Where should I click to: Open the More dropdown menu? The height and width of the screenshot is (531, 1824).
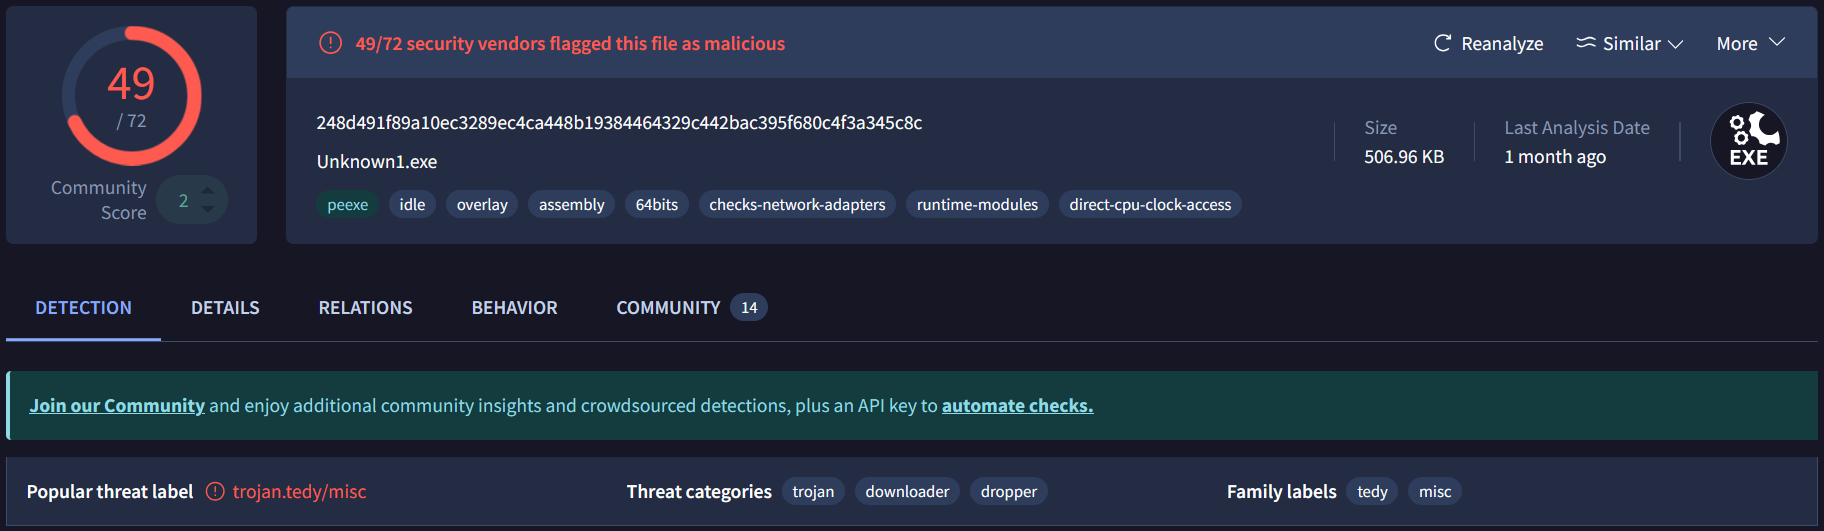1750,43
